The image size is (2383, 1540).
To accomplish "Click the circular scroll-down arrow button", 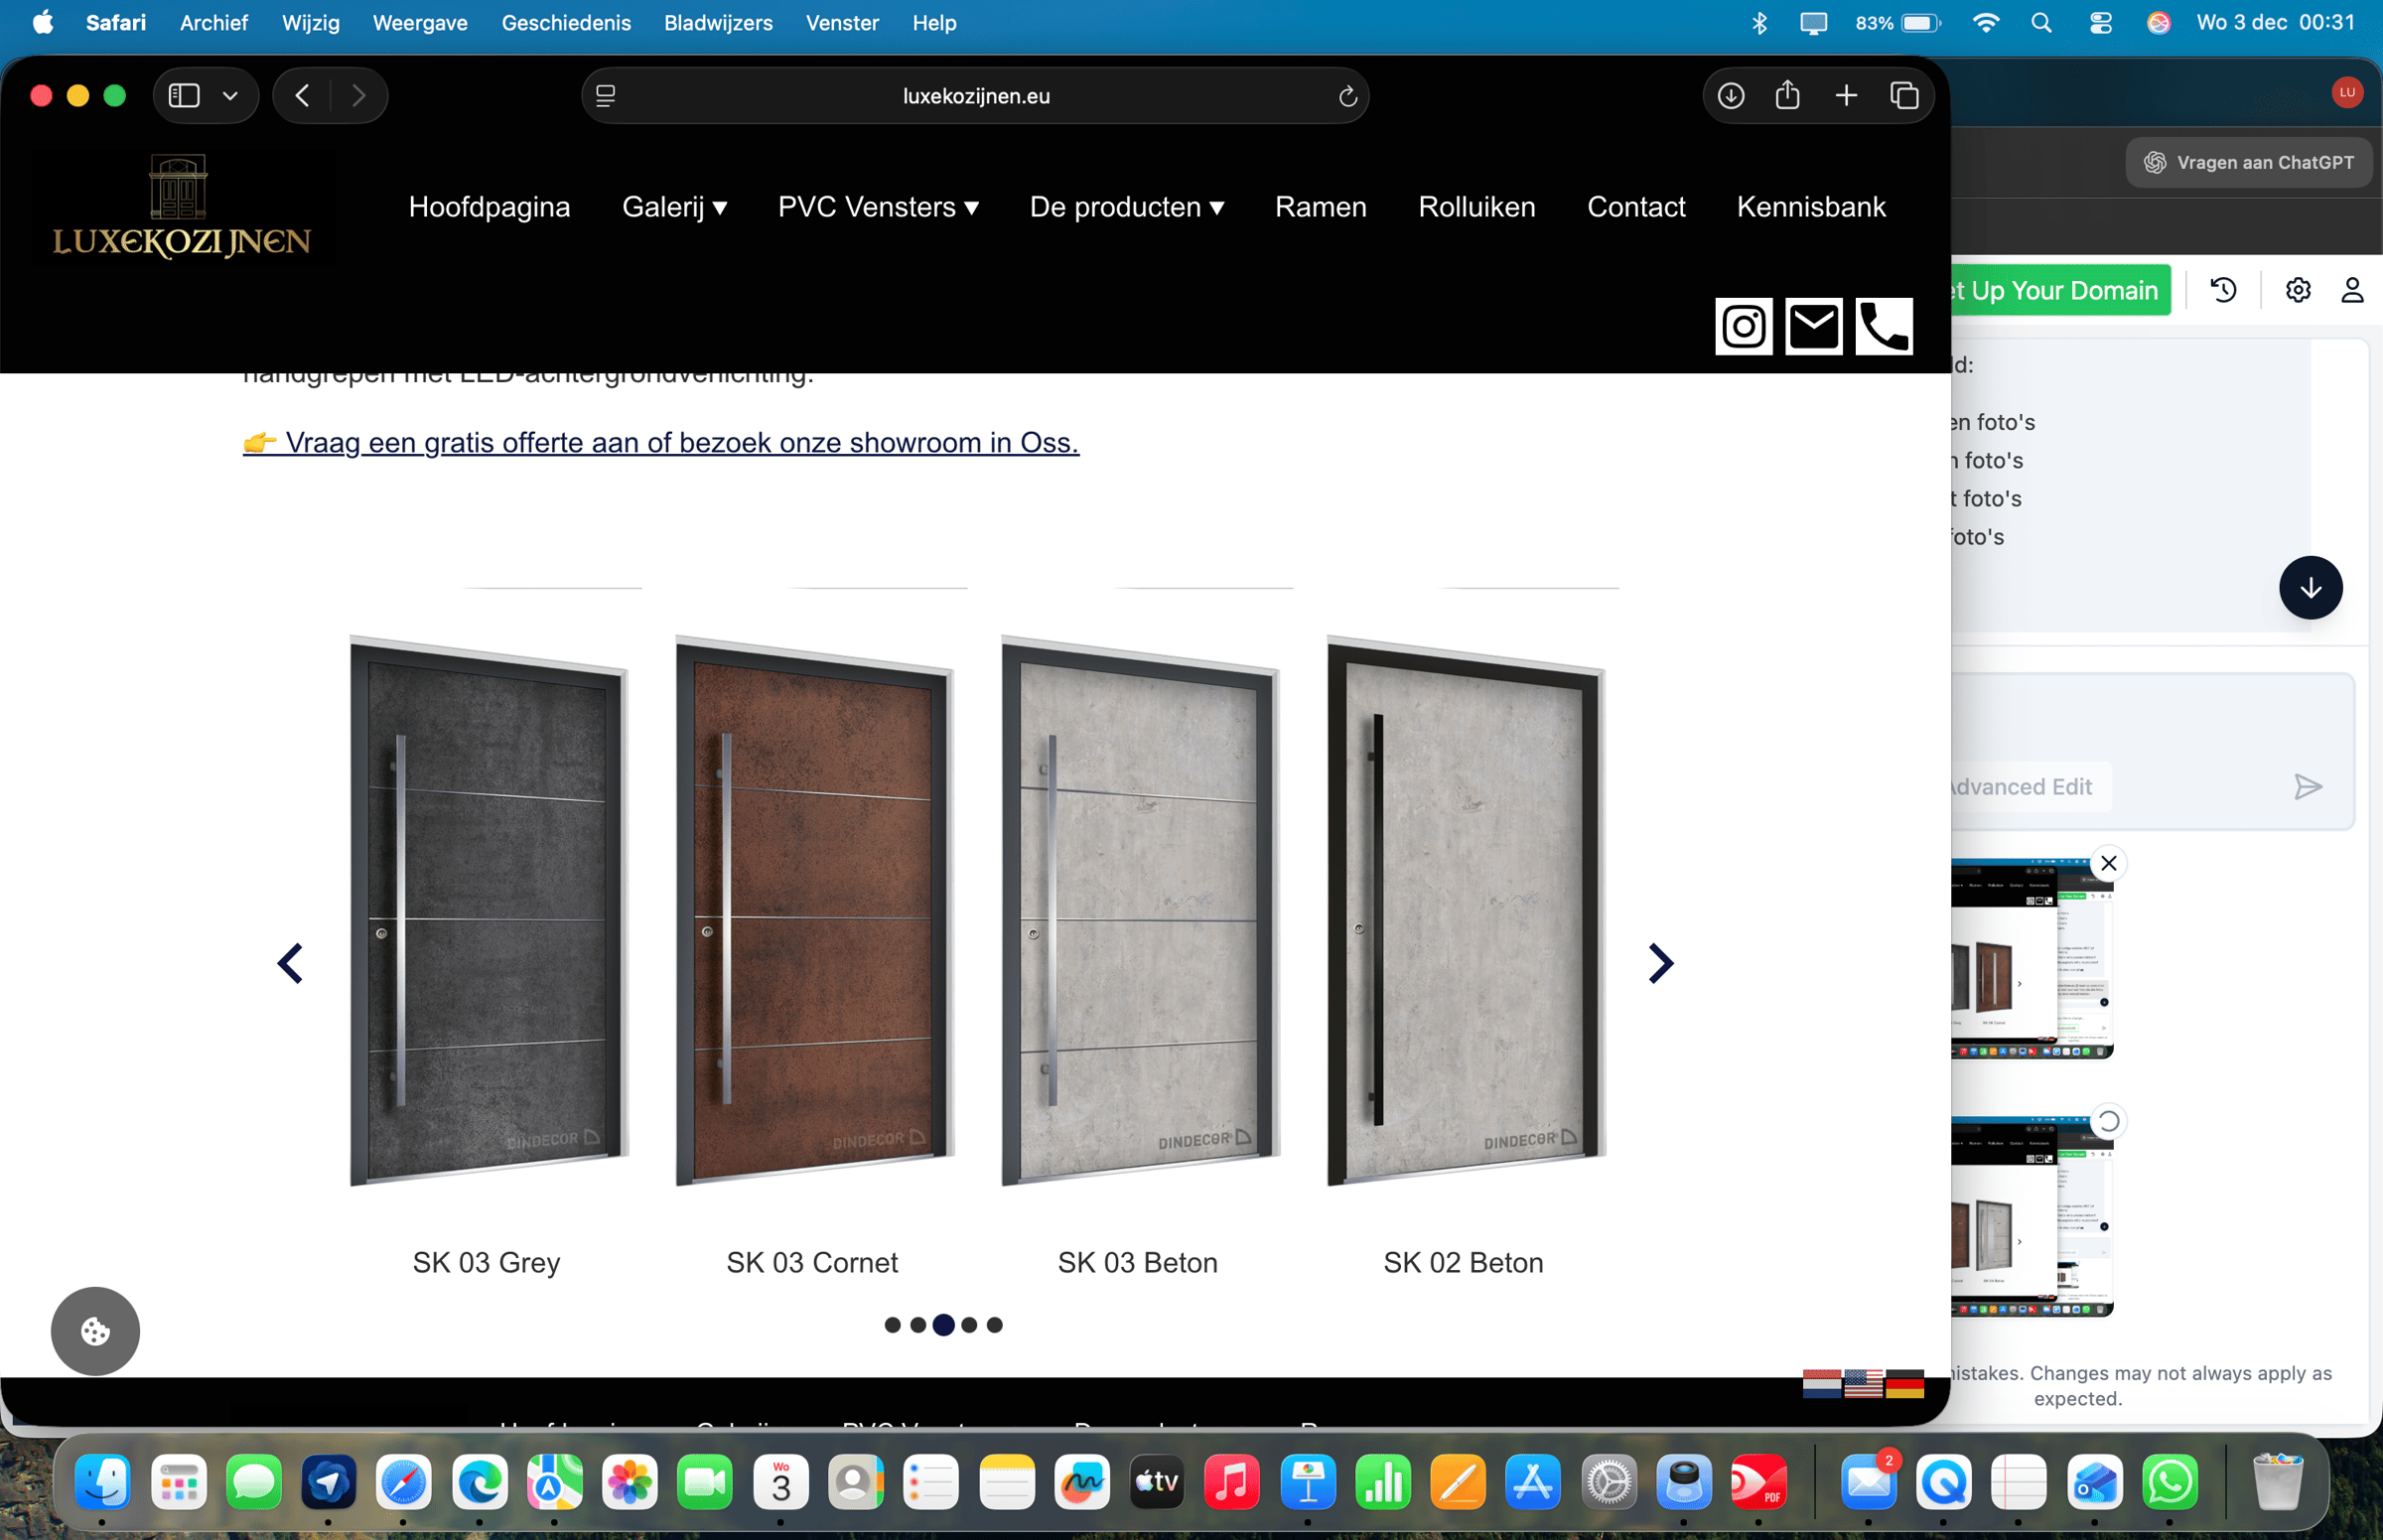I will [x=2311, y=587].
